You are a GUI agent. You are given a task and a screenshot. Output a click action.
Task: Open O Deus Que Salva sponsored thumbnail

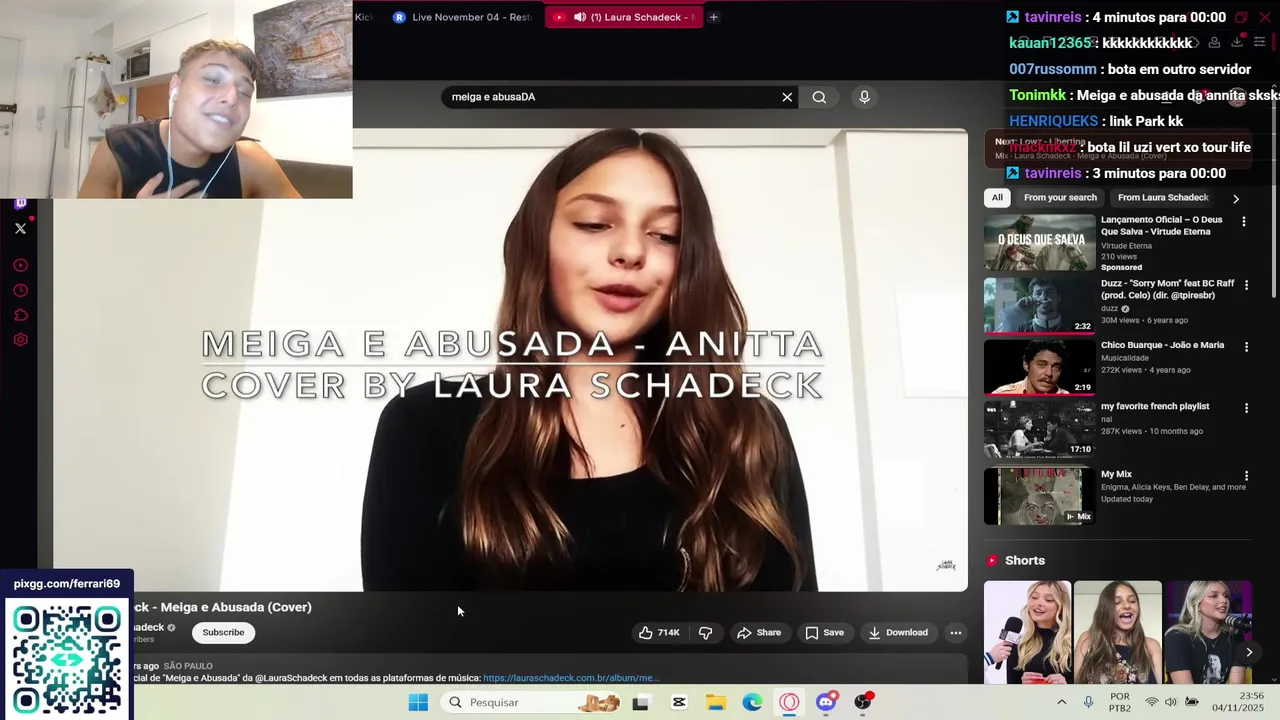1040,241
